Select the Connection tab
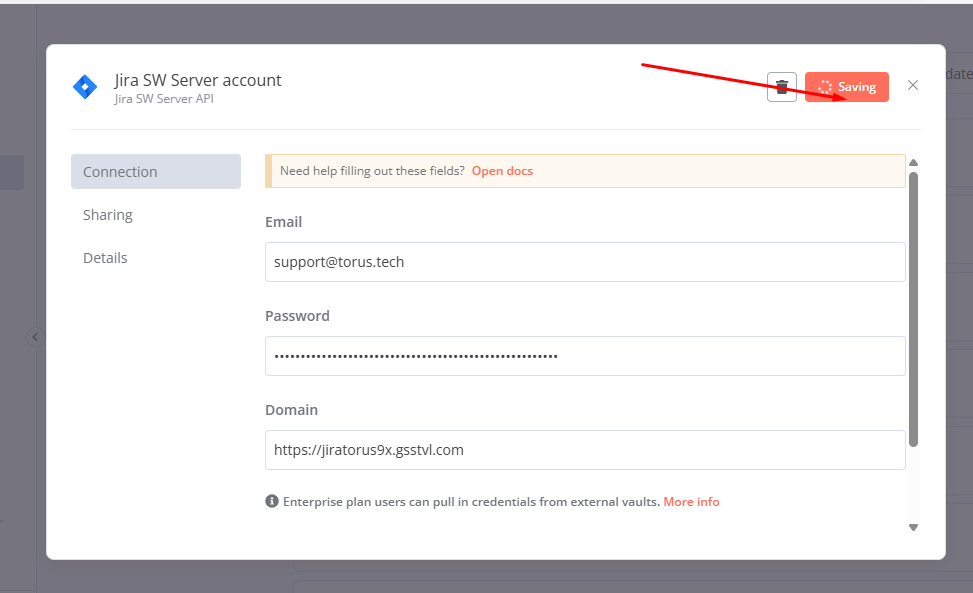The height and width of the screenshot is (593, 973). pyautogui.click(x=156, y=172)
